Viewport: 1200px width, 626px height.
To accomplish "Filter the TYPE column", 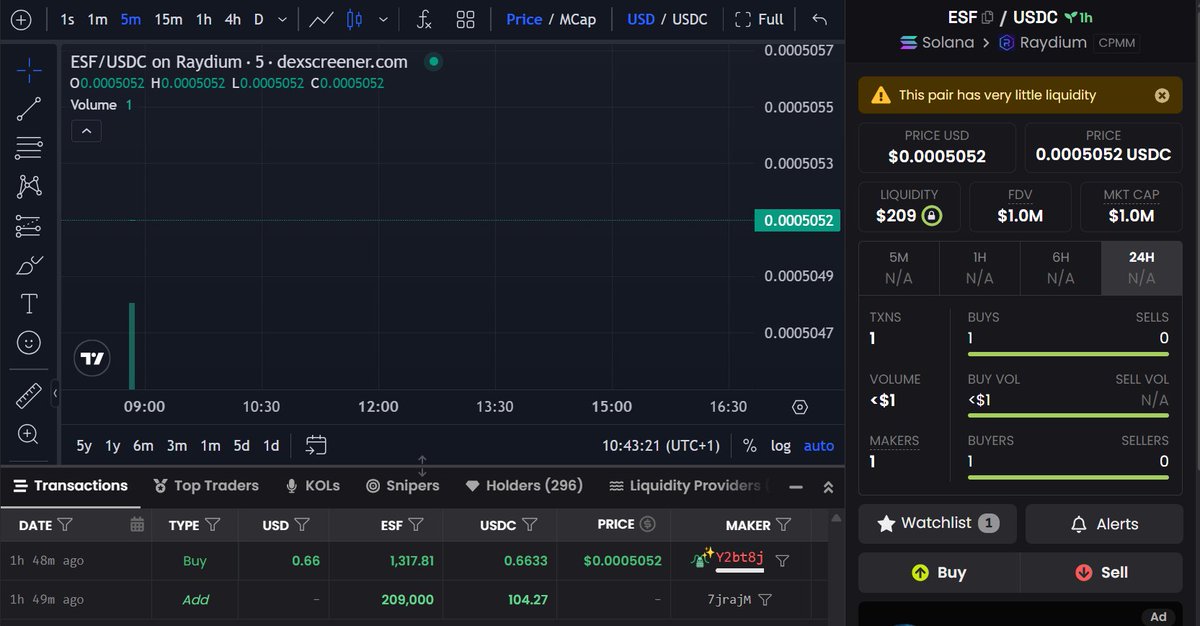I will (x=213, y=524).
